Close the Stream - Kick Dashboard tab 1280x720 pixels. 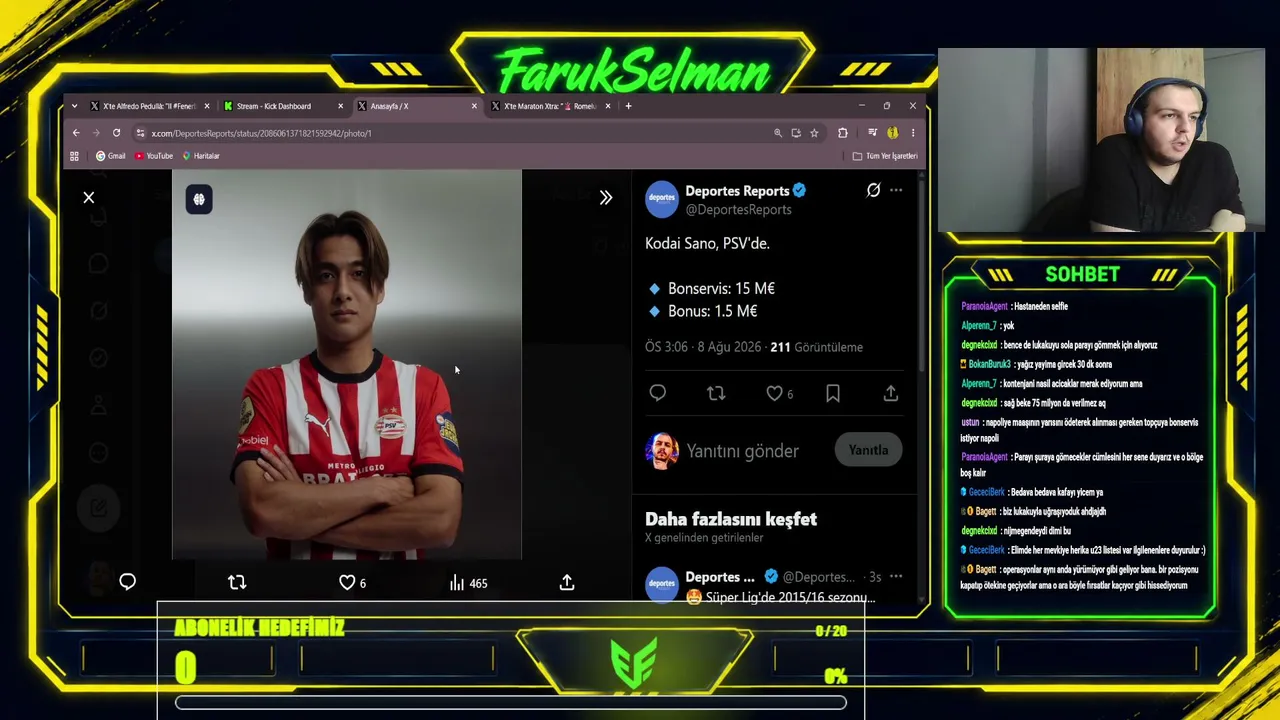(340, 106)
